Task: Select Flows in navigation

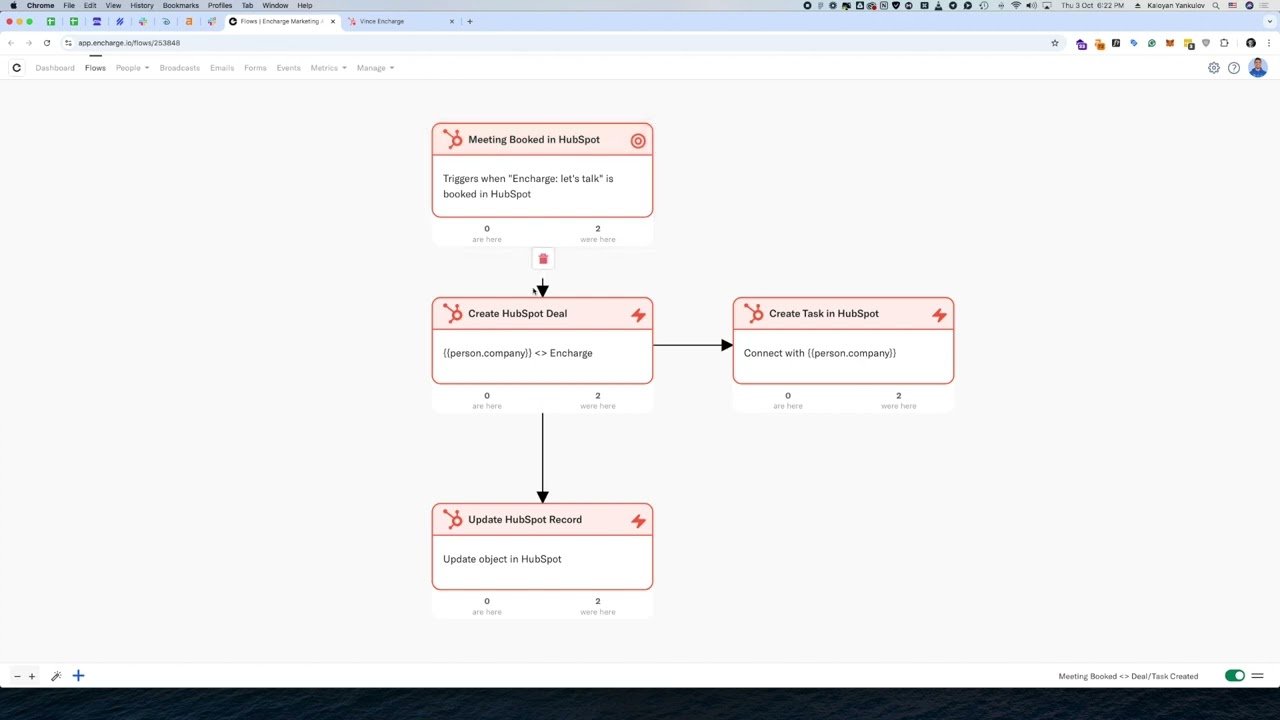Action: (95, 68)
